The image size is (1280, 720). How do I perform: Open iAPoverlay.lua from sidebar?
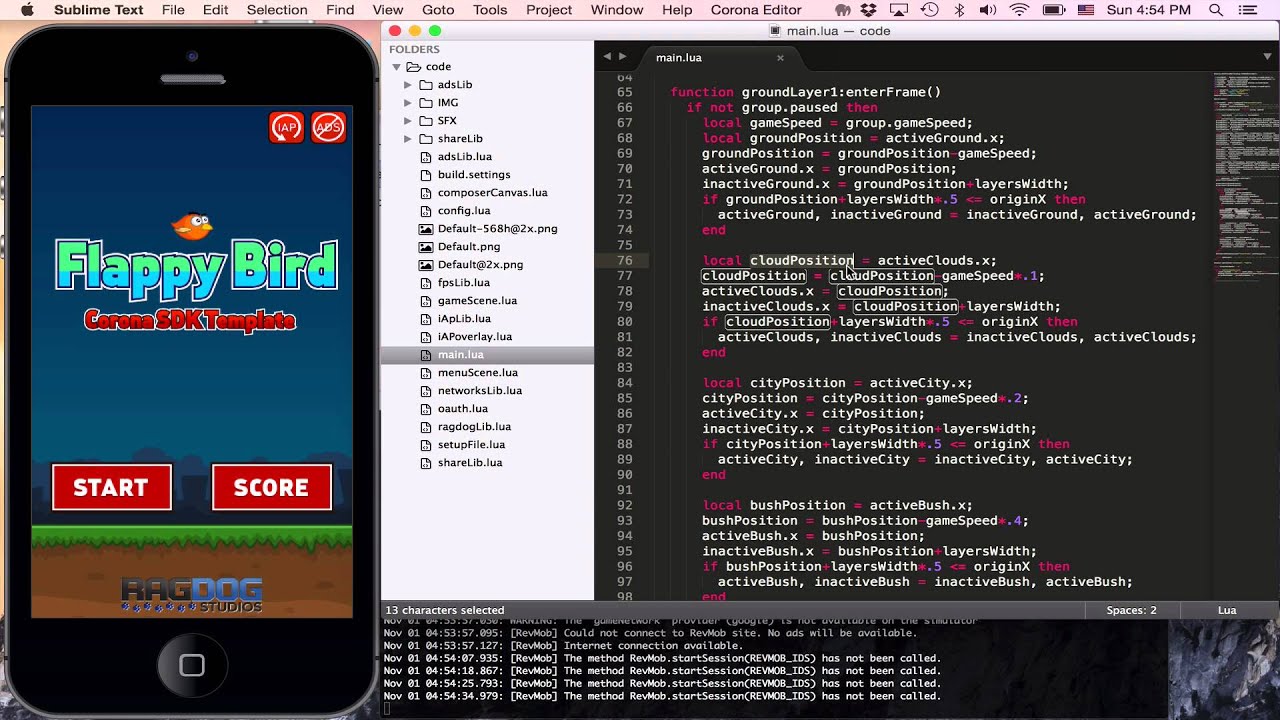click(475, 336)
